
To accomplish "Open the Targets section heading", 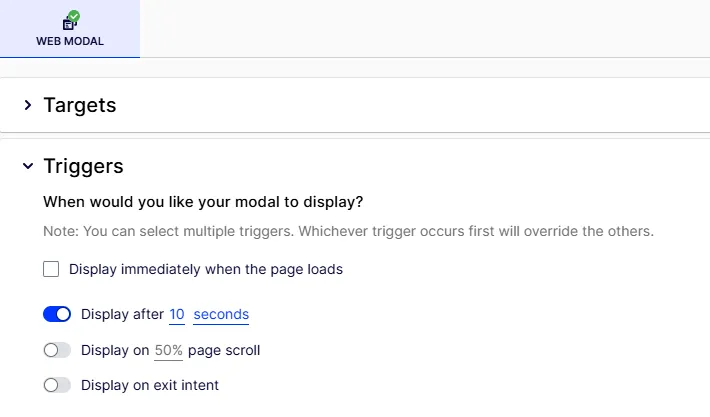I will pos(80,105).
